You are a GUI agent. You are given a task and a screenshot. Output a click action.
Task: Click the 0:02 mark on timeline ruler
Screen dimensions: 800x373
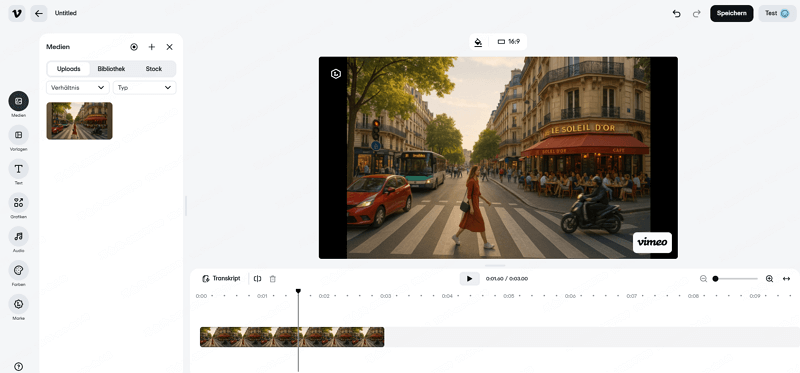click(324, 296)
